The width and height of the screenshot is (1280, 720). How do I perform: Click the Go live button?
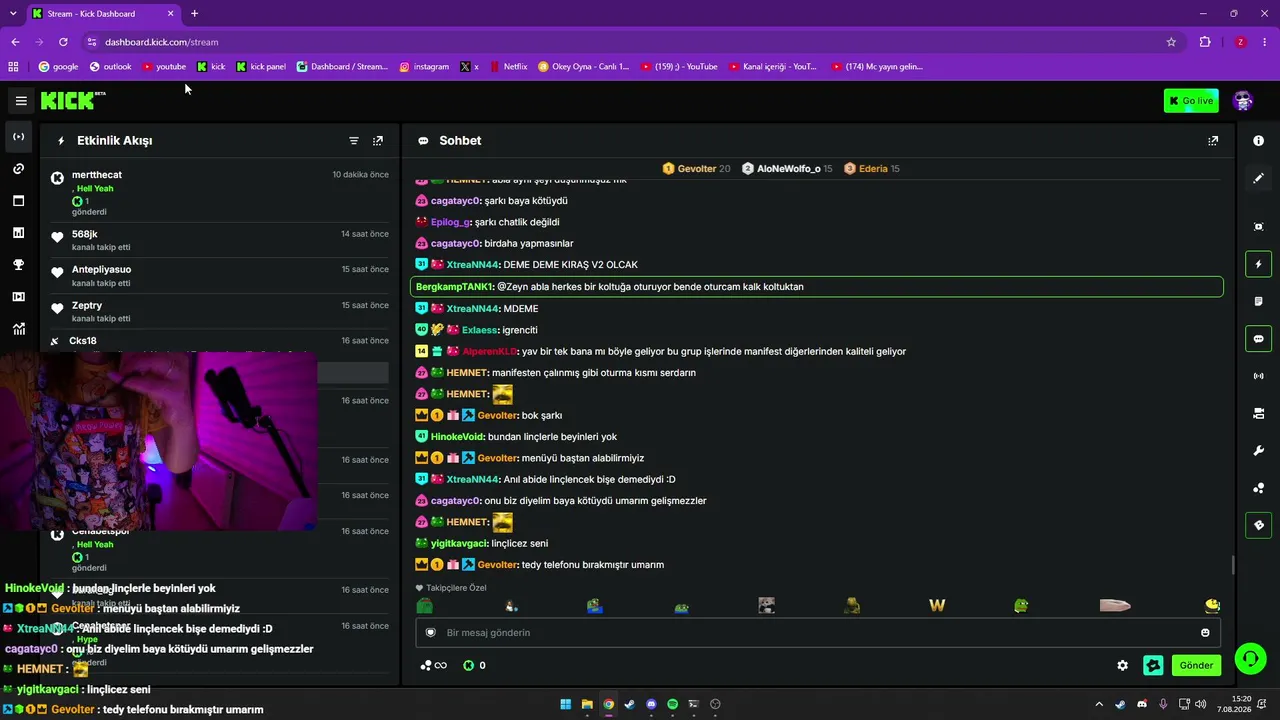coord(1191,101)
